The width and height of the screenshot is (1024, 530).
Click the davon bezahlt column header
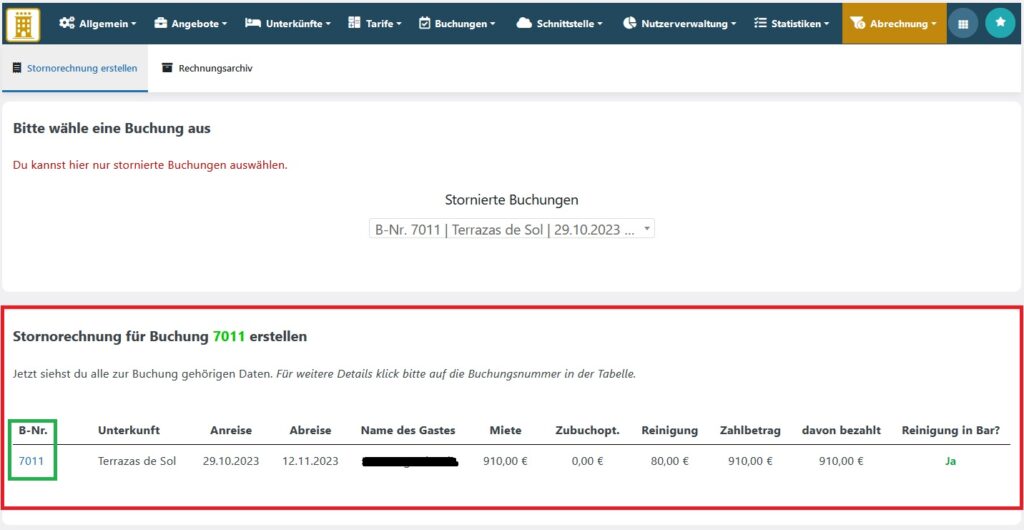click(x=841, y=430)
